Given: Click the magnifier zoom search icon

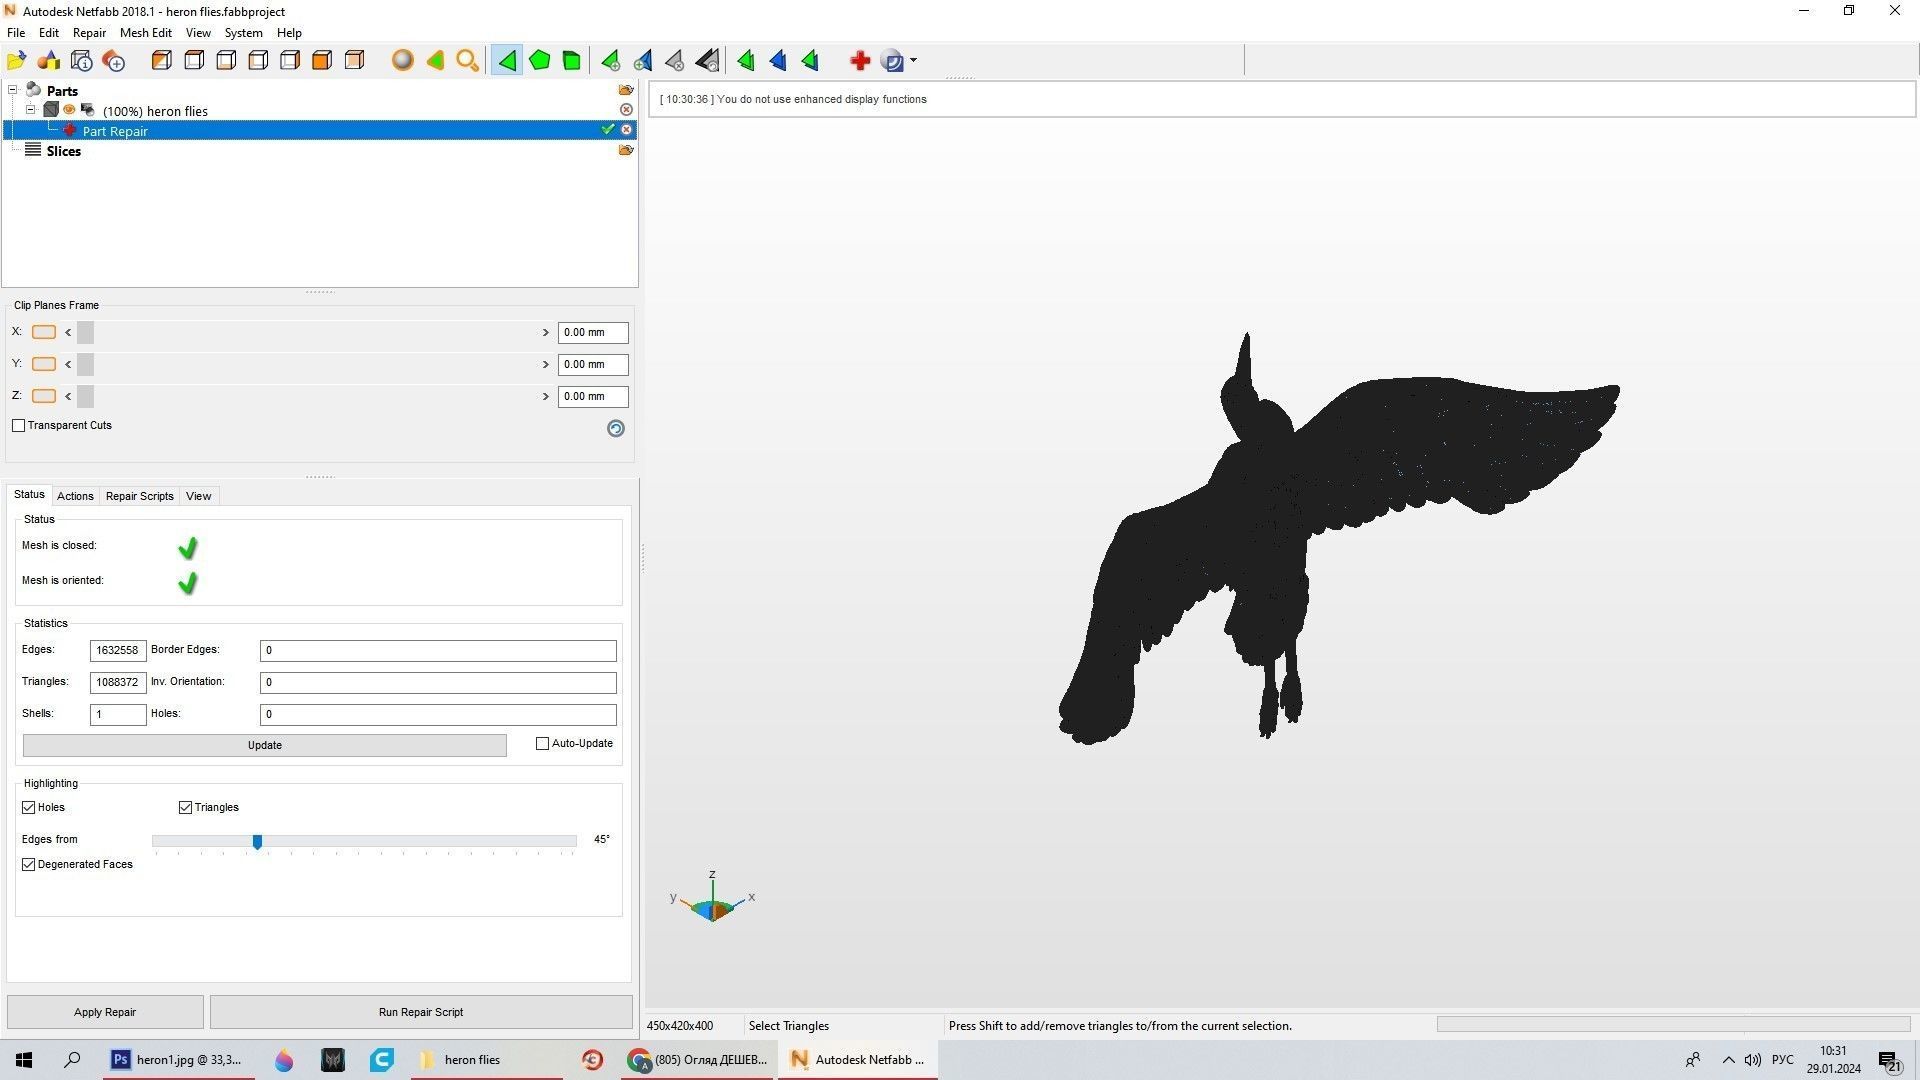Looking at the screenshot, I should click(467, 61).
